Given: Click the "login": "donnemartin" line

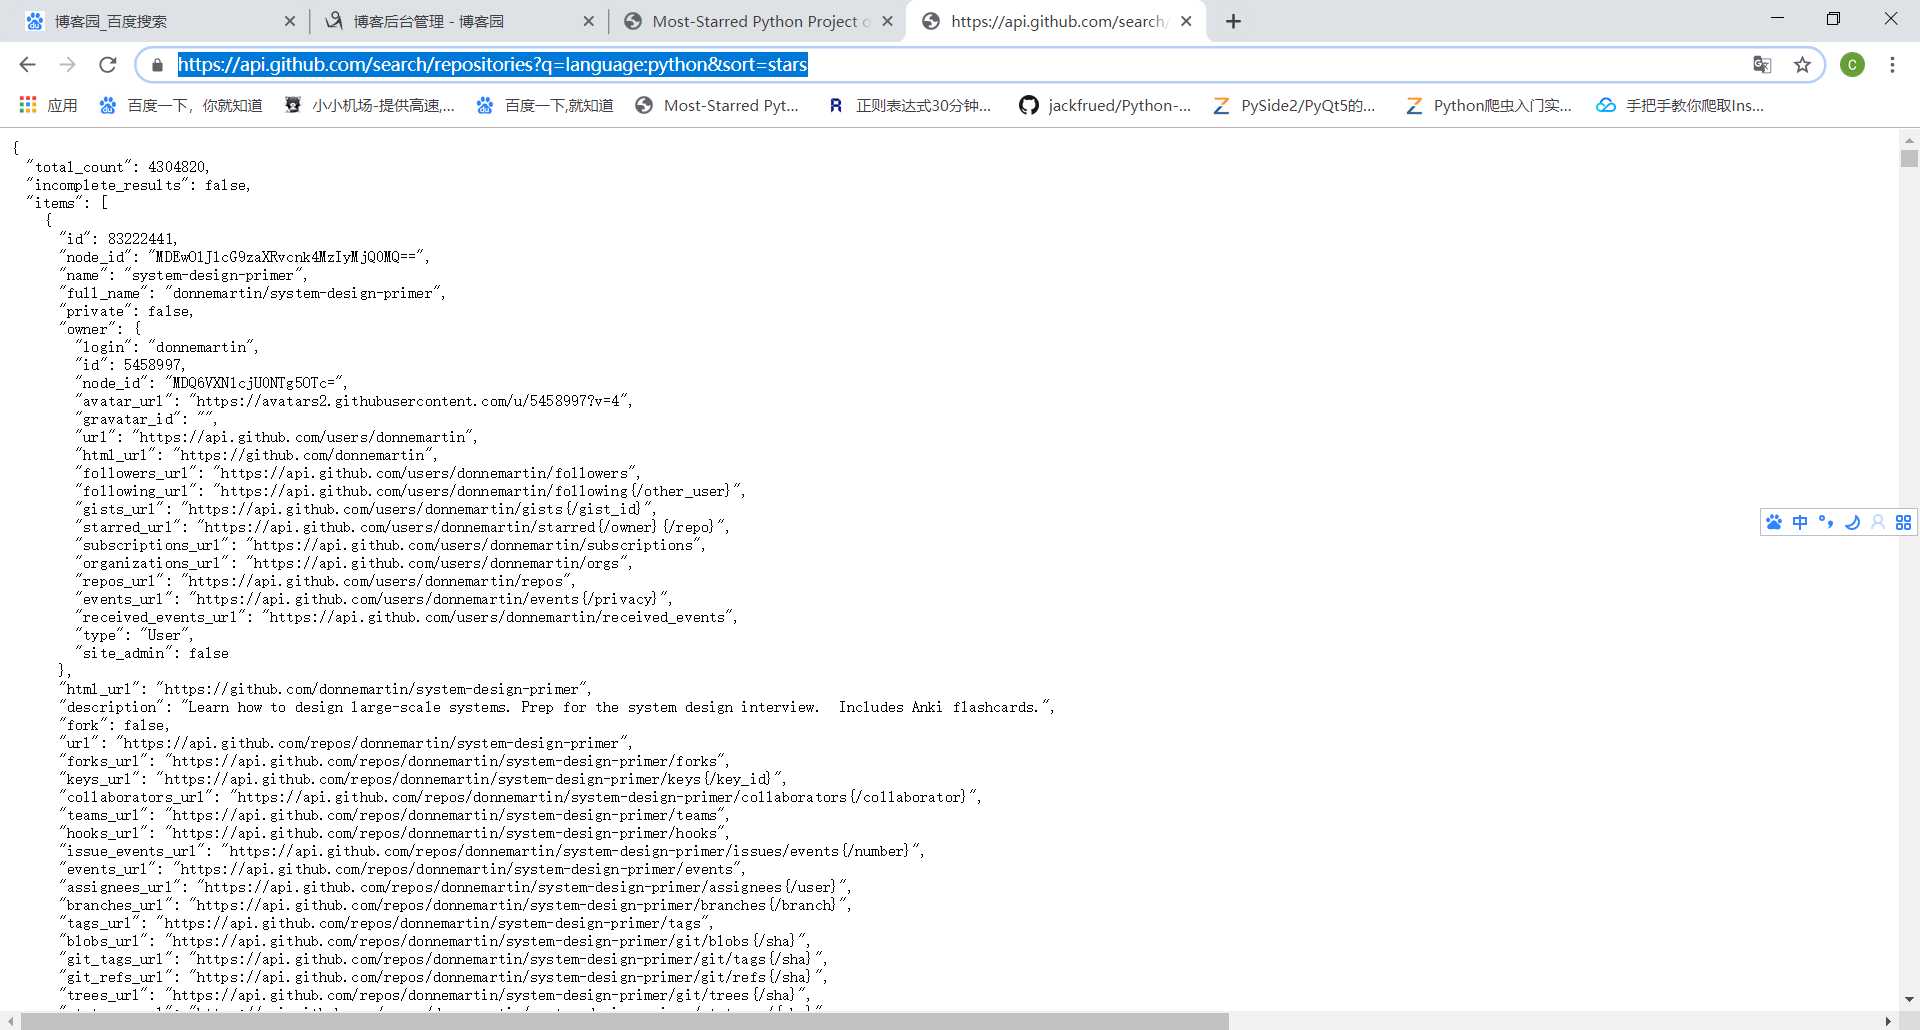Looking at the screenshot, I should coord(167,347).
